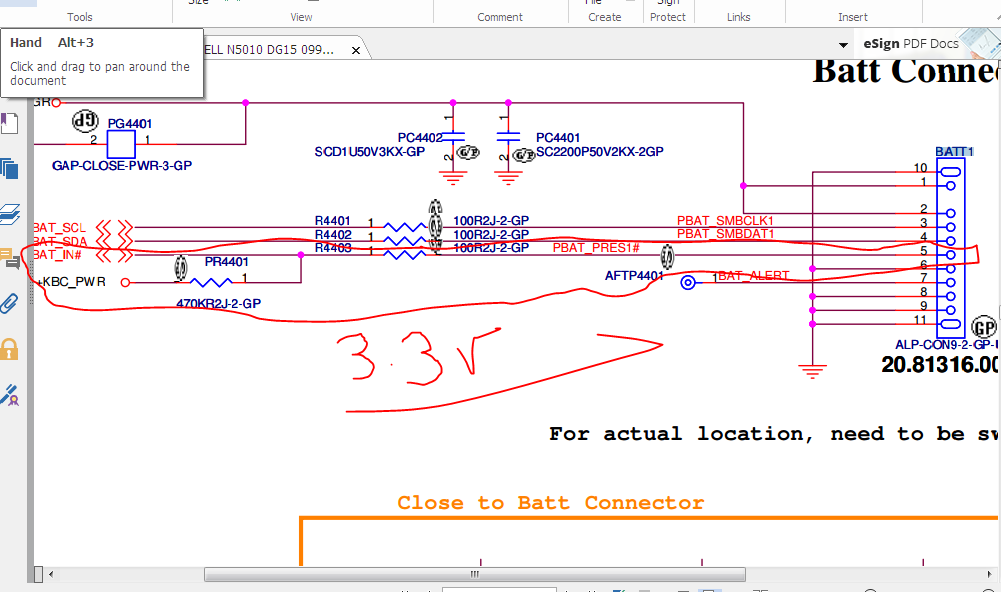Click the Insert ribbon group label
Viewport: 1001px width, 592px height.
point(853,17)
